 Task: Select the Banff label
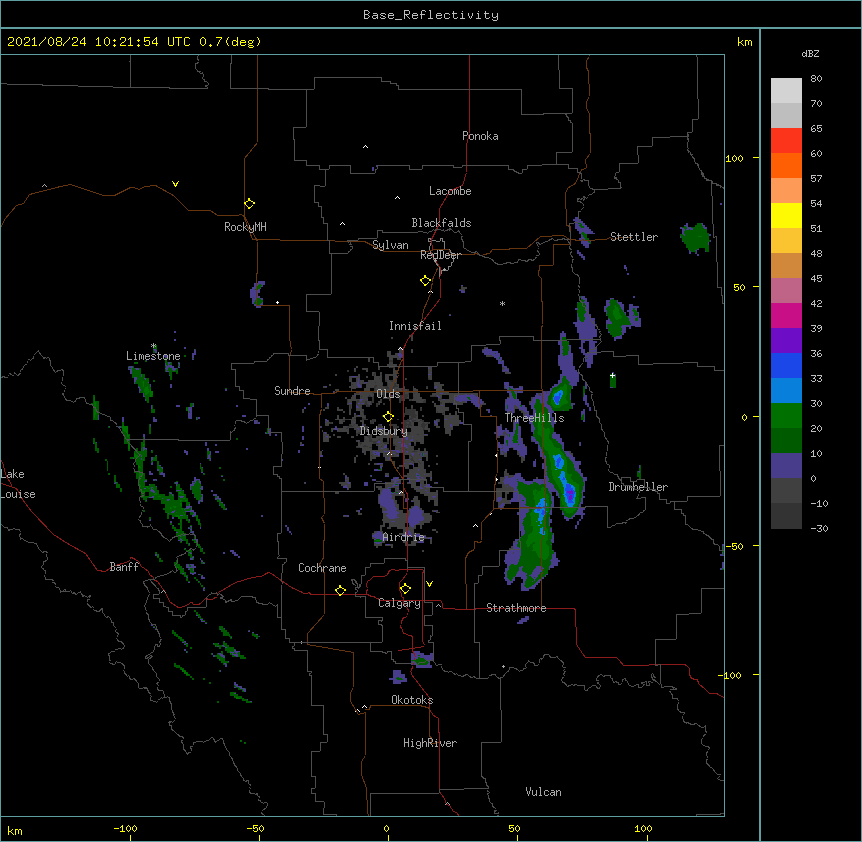click(x=124, y=567)
